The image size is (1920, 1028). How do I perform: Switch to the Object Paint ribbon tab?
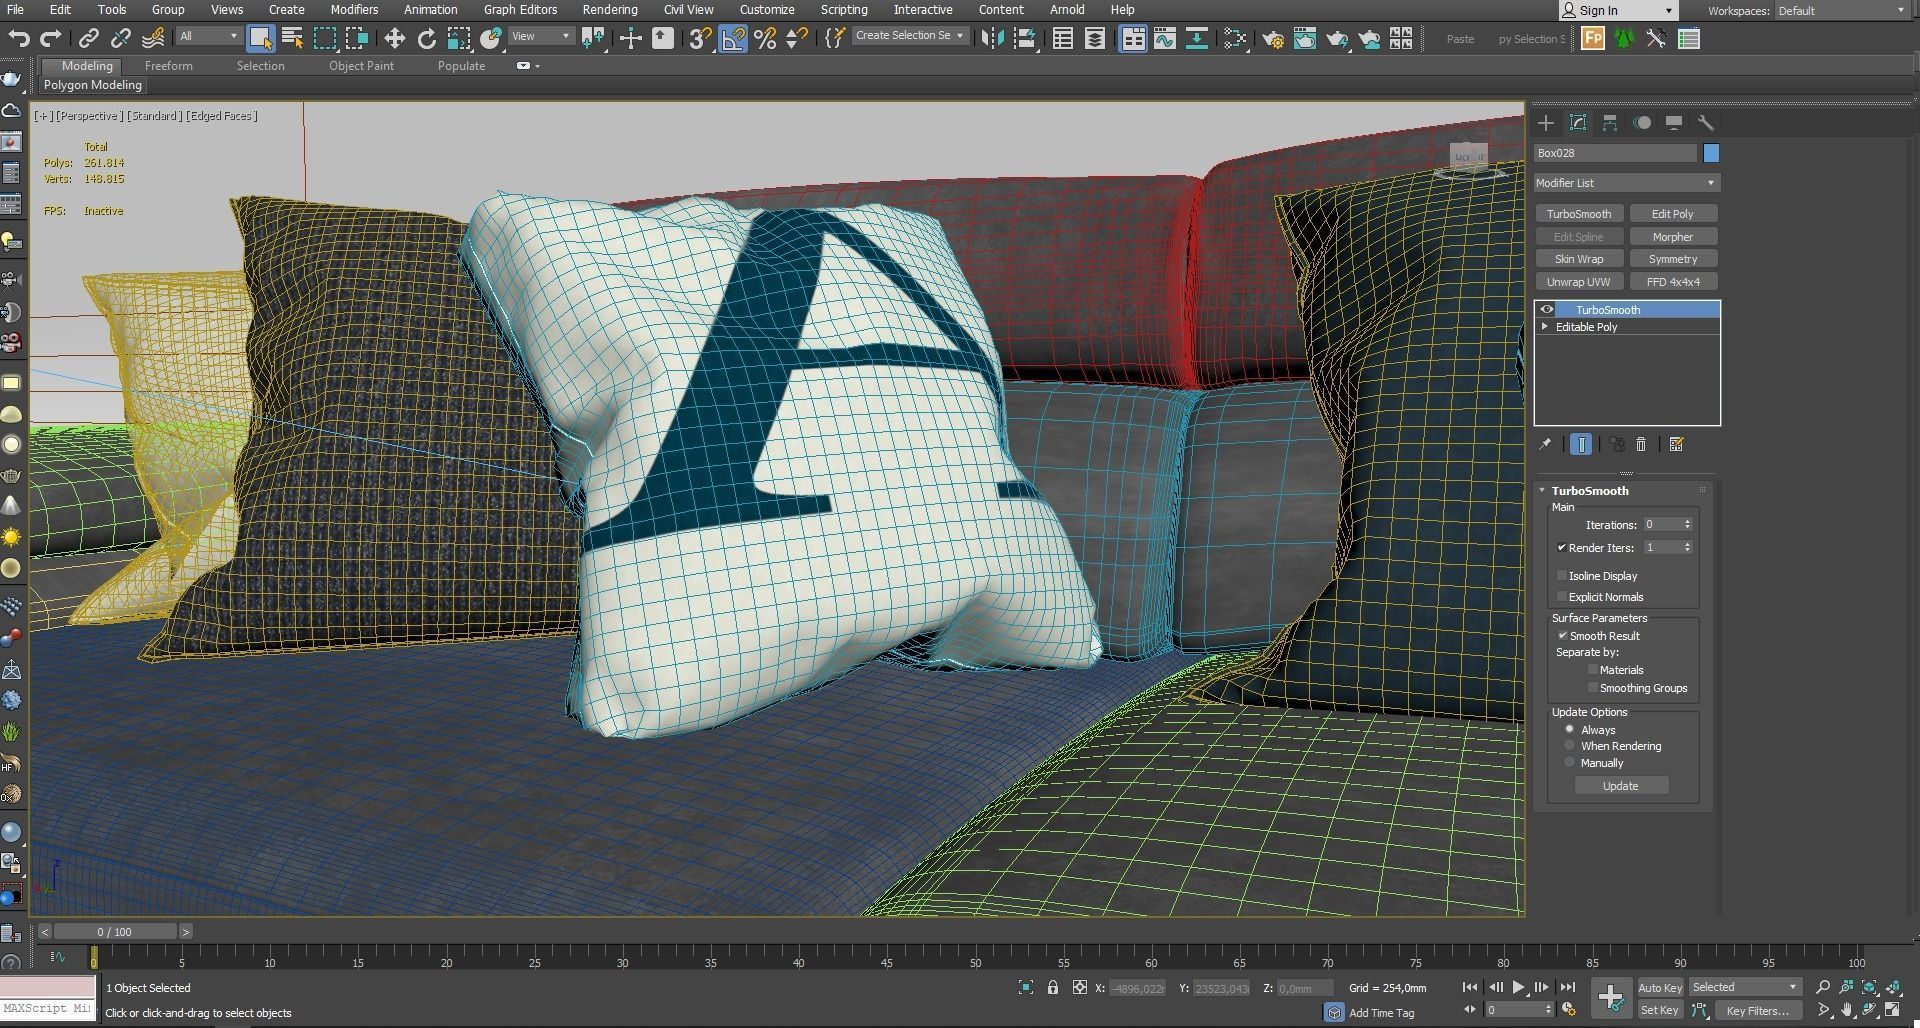coord(361,66)
